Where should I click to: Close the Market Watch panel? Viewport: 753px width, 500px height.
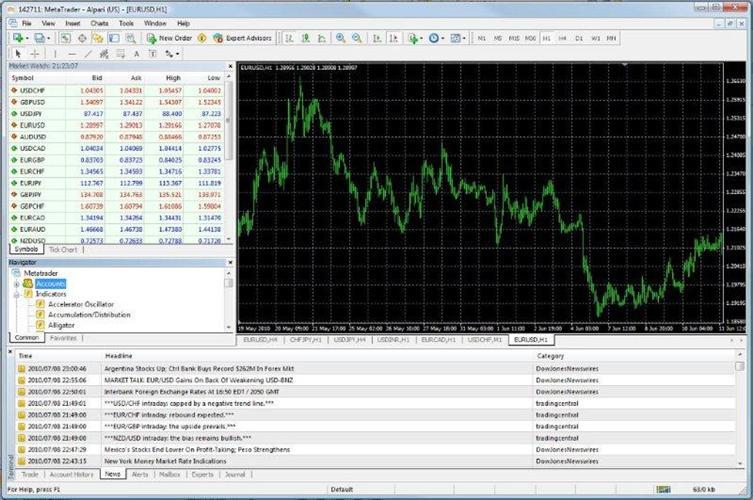pyautogui.click(x=230, y=66)
